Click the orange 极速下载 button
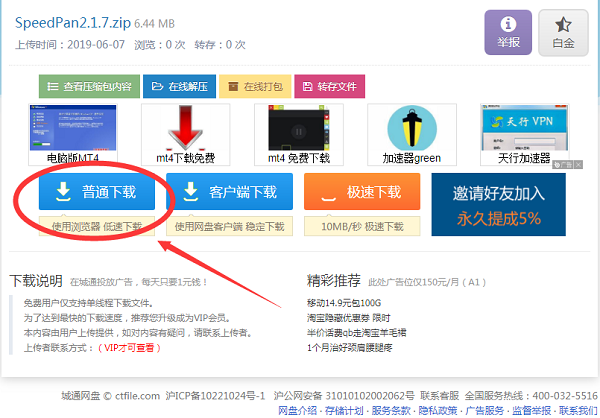The image size is (600, 418). tap(362, 191)
